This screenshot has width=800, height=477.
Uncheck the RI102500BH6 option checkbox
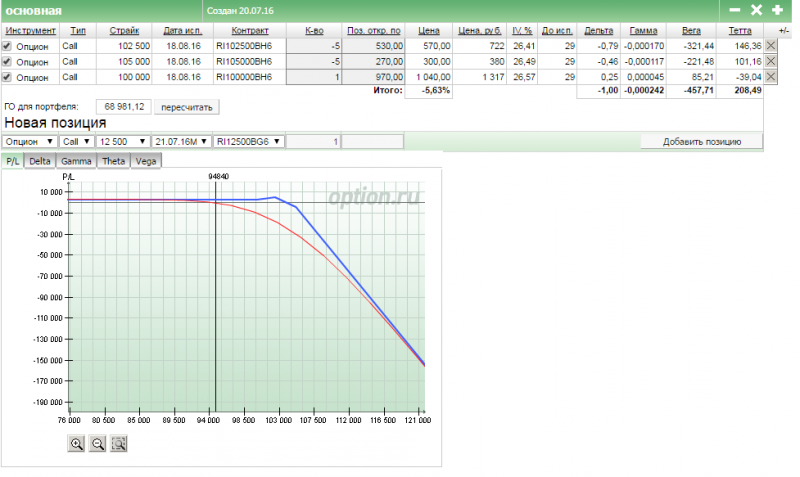point(7,46)
